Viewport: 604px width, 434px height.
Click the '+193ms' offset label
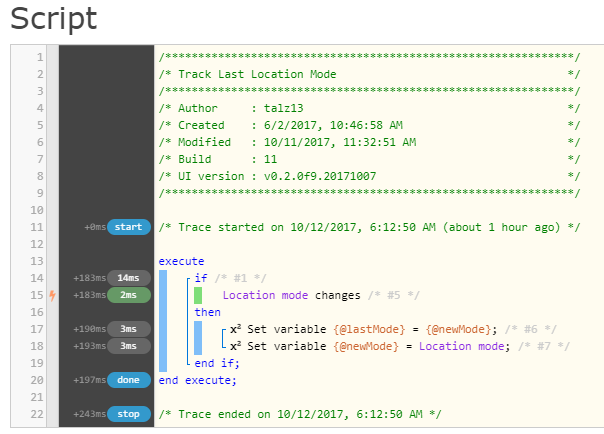(90, 346)
